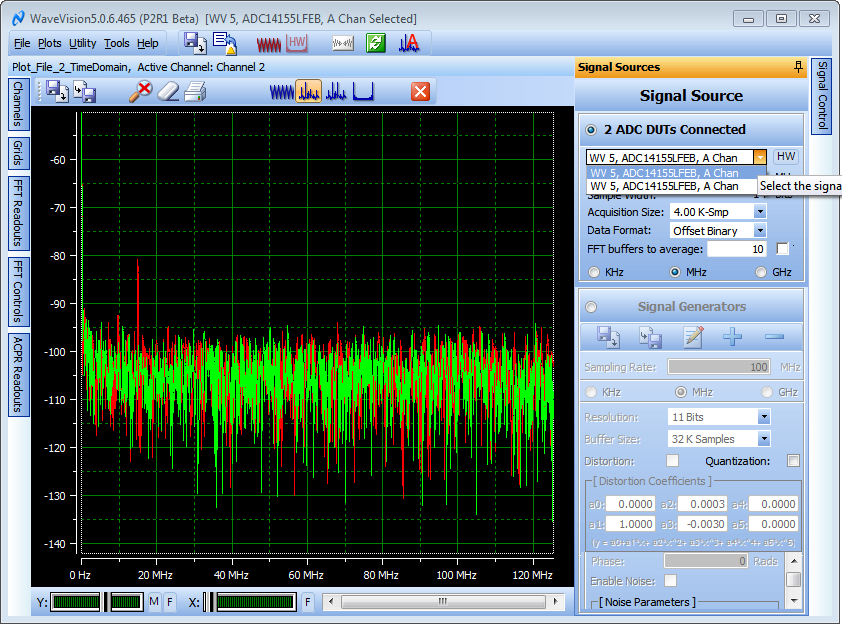Screen dimensions: 842x627
Task: Click the green refresh icon in main toolbar
Action: click(x=375, y=43)
